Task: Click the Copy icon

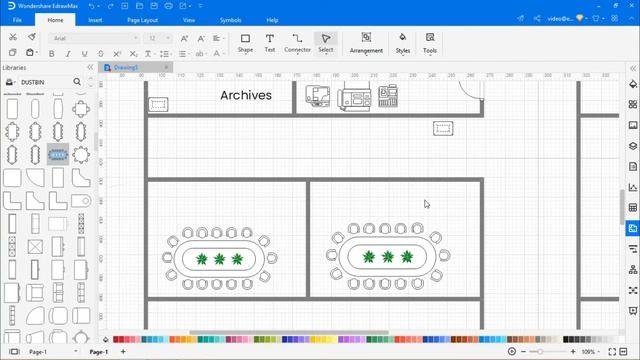Action: 13,53
